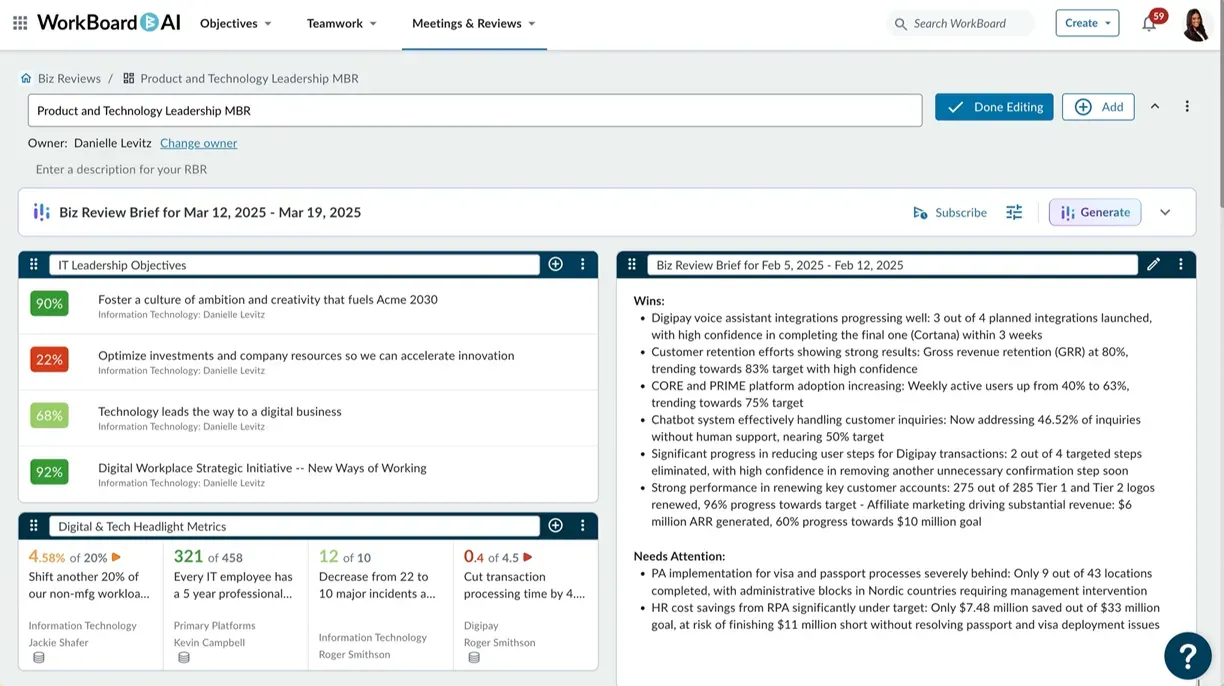
Task: Open the app launcher grid icon
Action: click(20, 23)
